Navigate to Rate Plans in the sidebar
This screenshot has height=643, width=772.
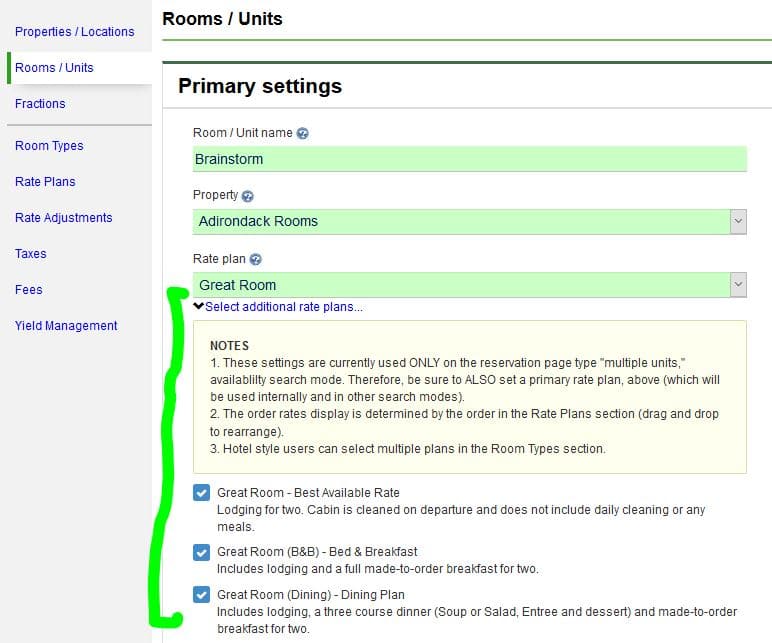45,182
